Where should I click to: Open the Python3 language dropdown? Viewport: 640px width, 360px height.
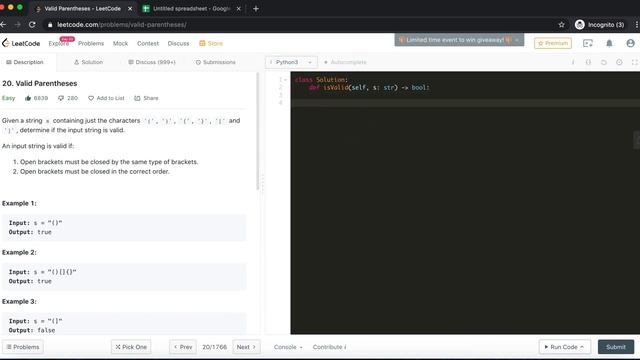coord(291,62)
